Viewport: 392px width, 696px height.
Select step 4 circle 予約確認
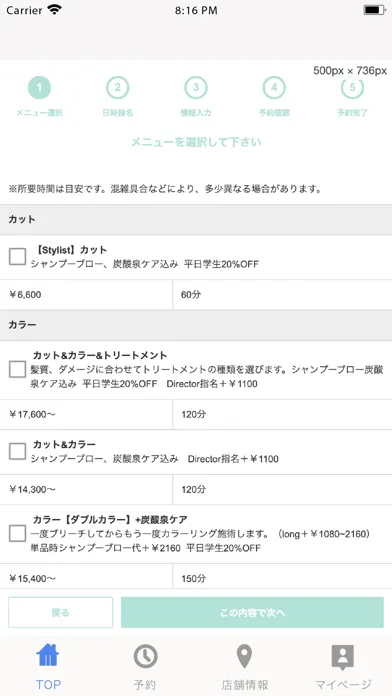click(274, 87)
